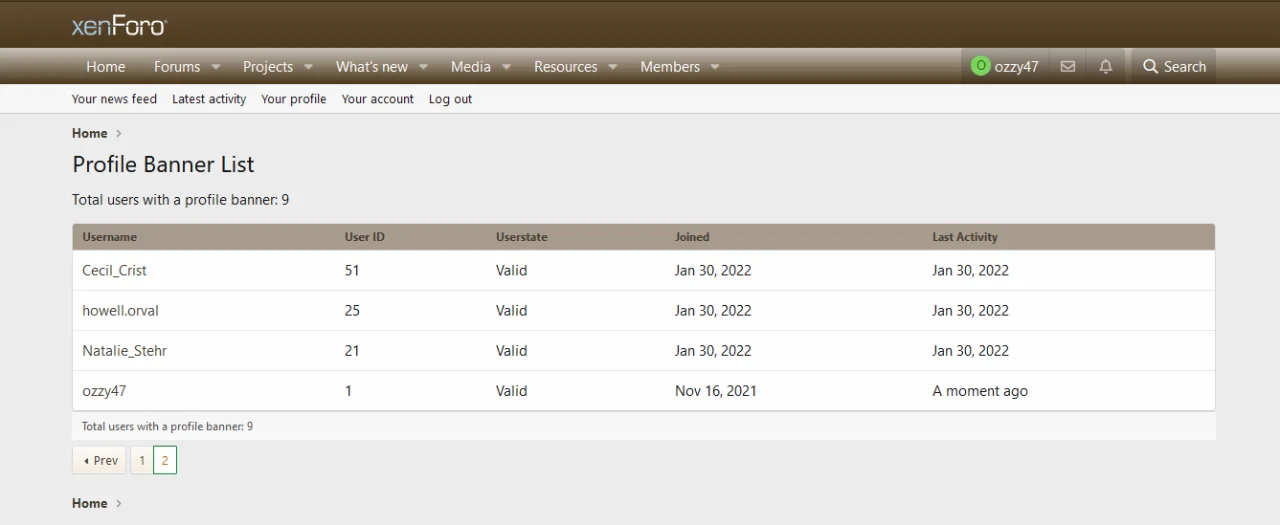Image resolution: width=1280 pixels, height=525 pixels.
Task: Open the alerts bell icon
Action: coord(1106,67)
